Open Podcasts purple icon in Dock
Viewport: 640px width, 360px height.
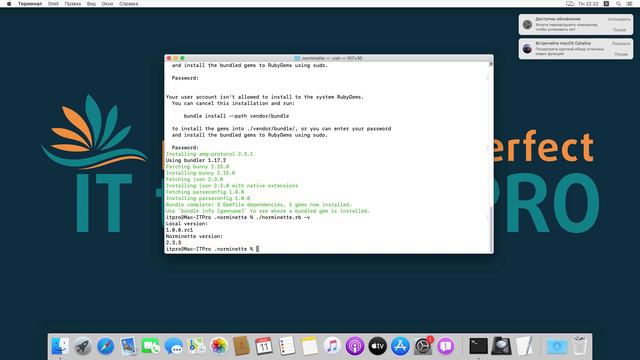tap(355, 346)
